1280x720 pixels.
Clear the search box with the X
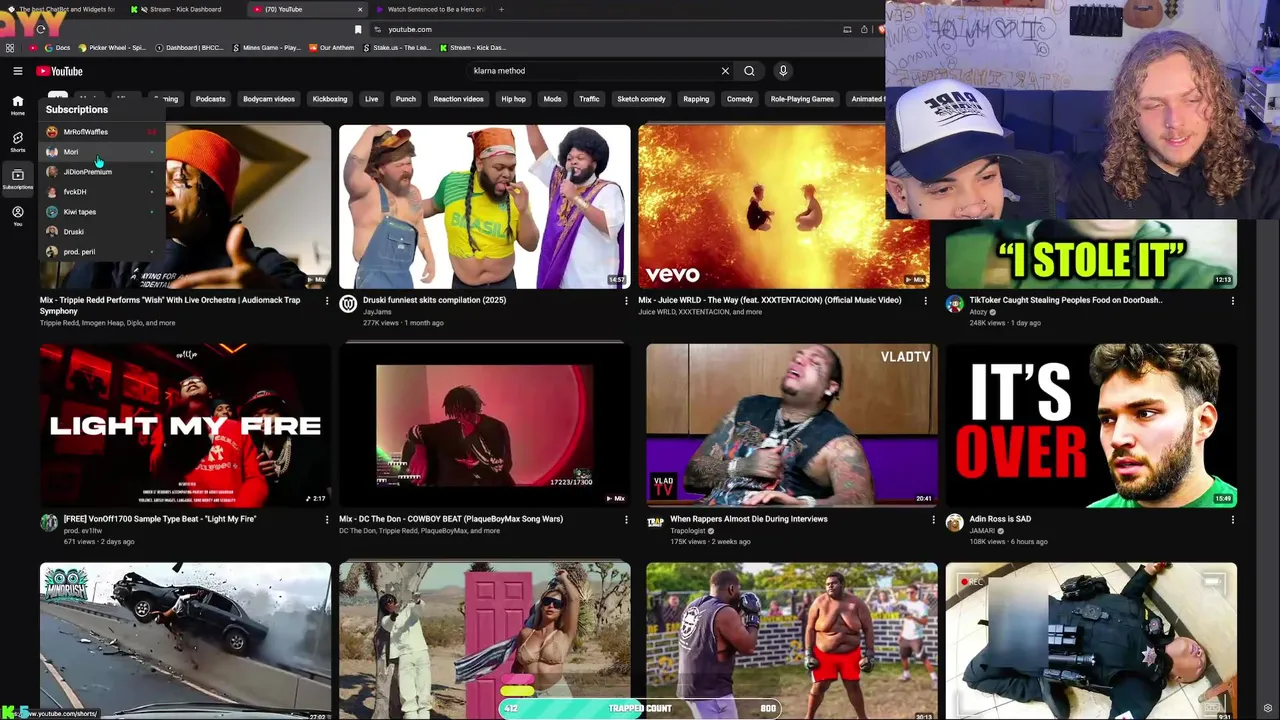(x=725, y=71)
